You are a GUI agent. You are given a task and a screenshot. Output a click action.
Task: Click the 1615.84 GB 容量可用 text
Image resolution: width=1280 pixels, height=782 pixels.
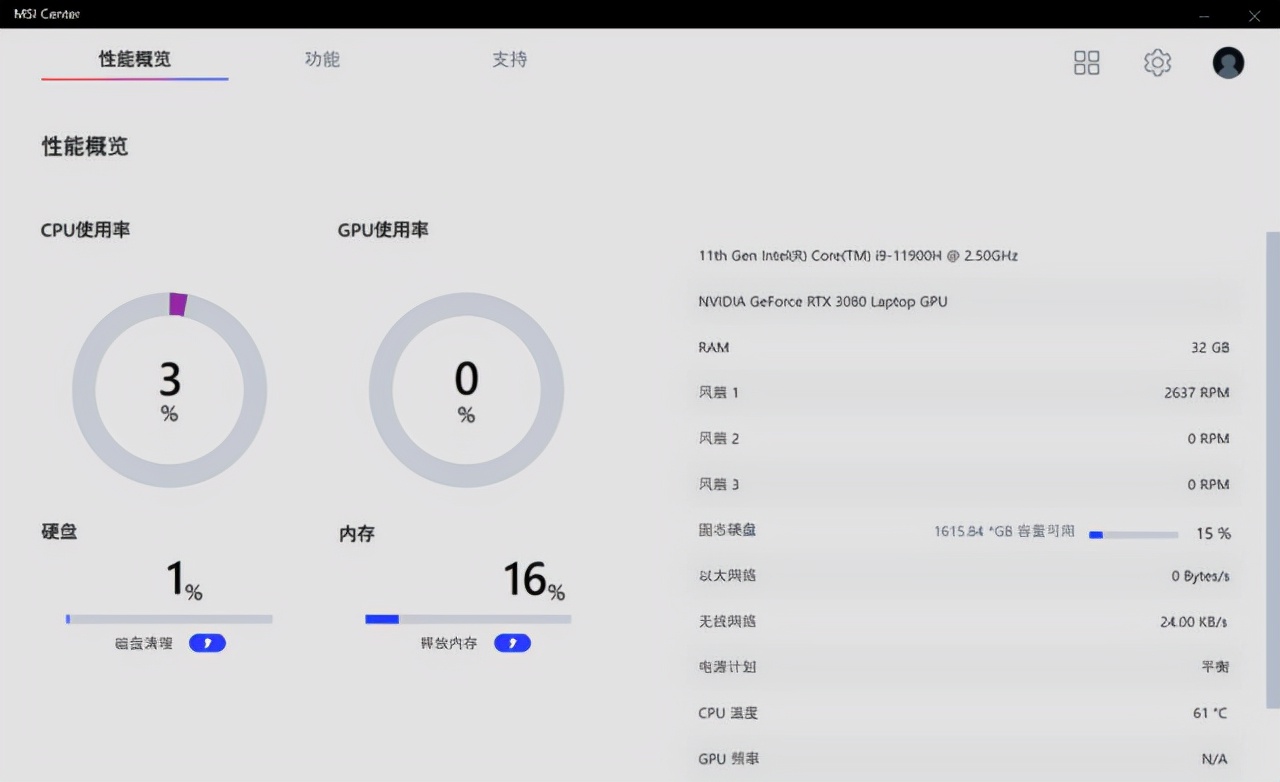[1004, 531]
